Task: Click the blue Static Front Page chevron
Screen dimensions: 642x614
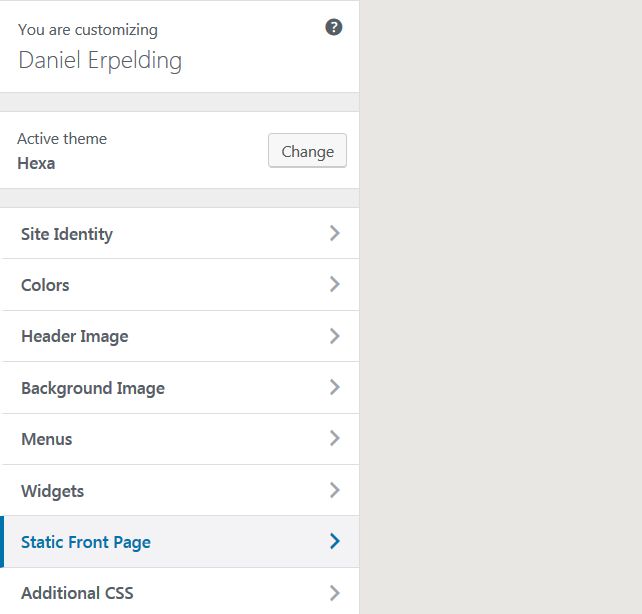Action: tap(335, 541)
